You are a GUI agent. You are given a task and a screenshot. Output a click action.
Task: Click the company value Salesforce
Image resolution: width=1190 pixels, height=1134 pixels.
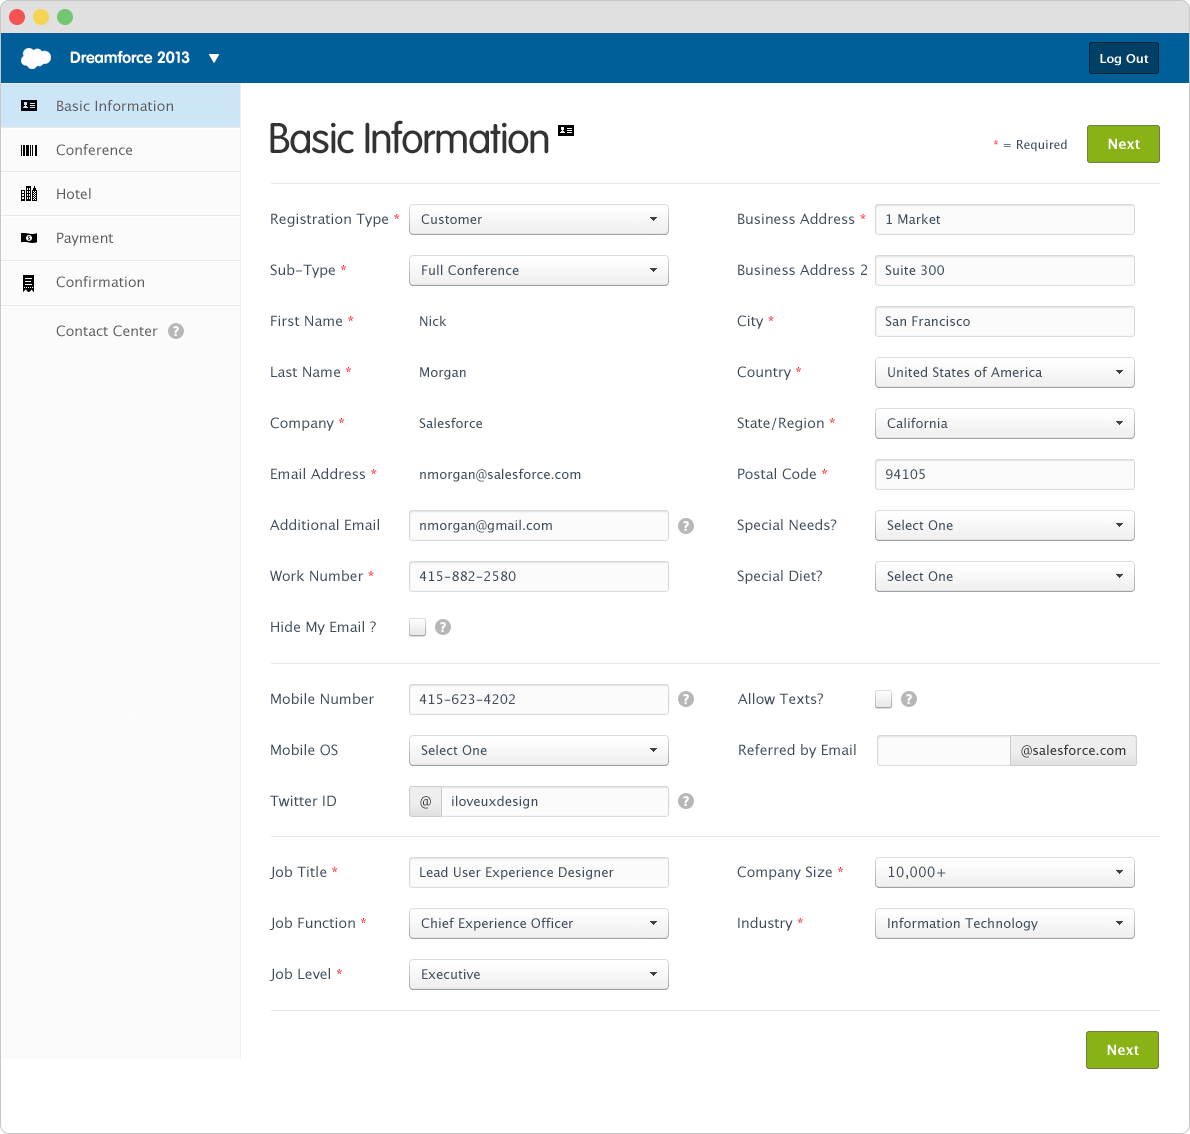point(451,424)
